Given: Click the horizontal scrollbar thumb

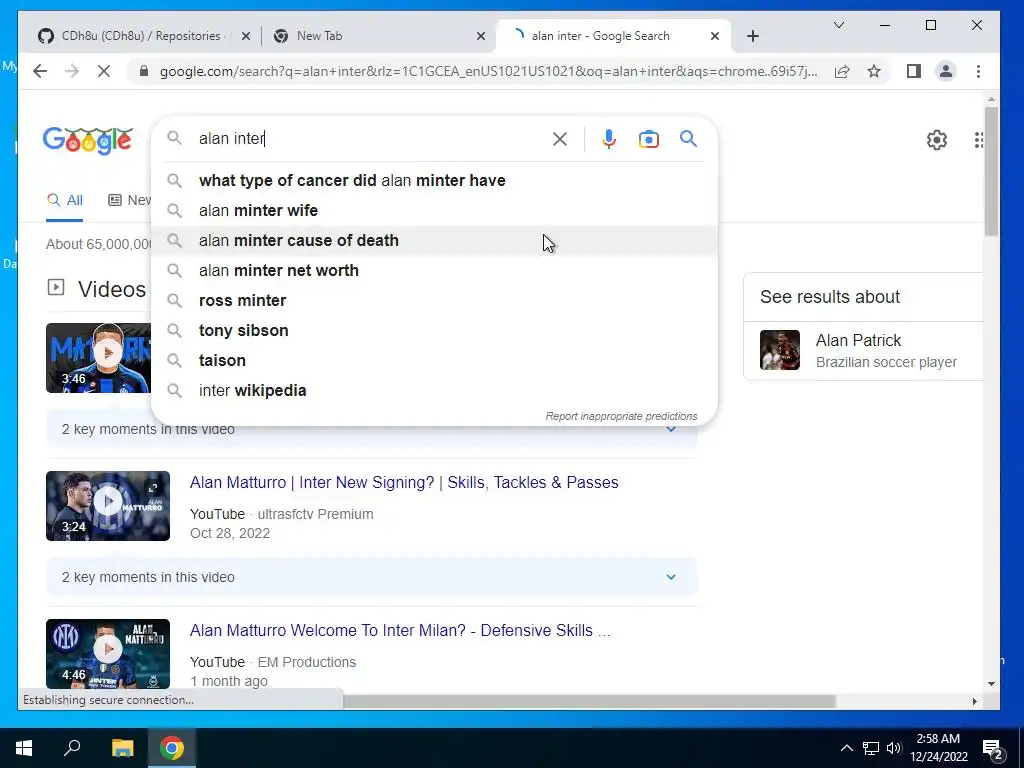Looking at the screenshot, I should pyautogui.click(x=590, y=701).
